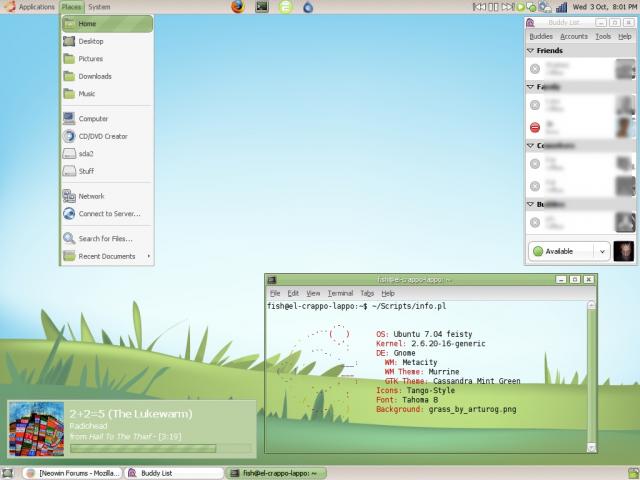Open the sda2 drive

(x=107, y=154)
